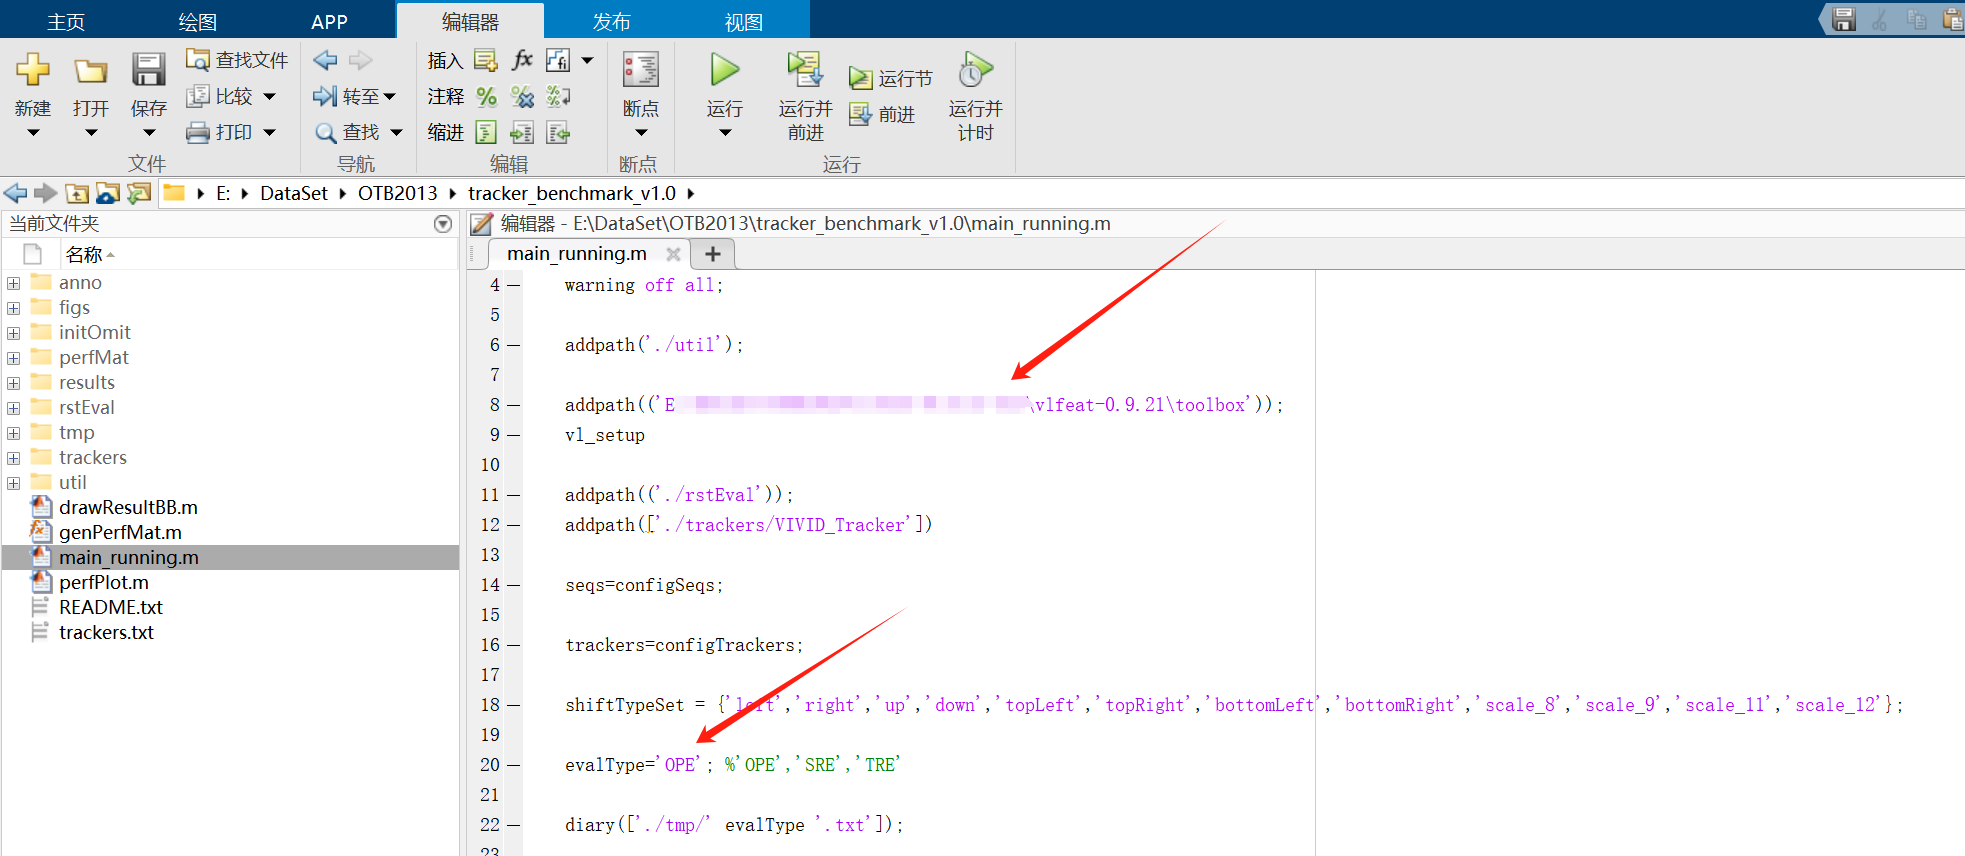Image resolution: width=1965 pixels, height=856 pixels.
Task: Select the main_running.m editor tab
Action: pos(576,254)
